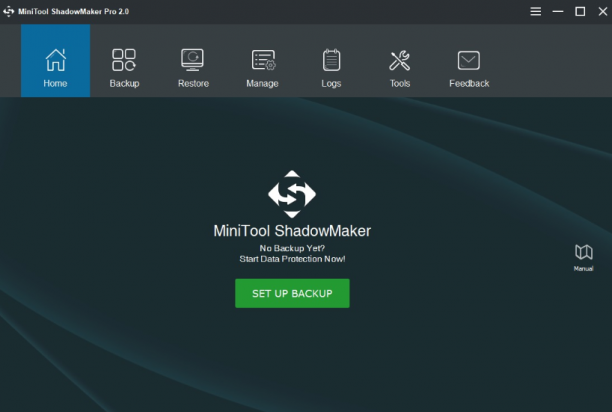The height and width of the screenshot is (412, 612).
Task: Click the ShadowMaker logo in title bar
Action: 9,11
